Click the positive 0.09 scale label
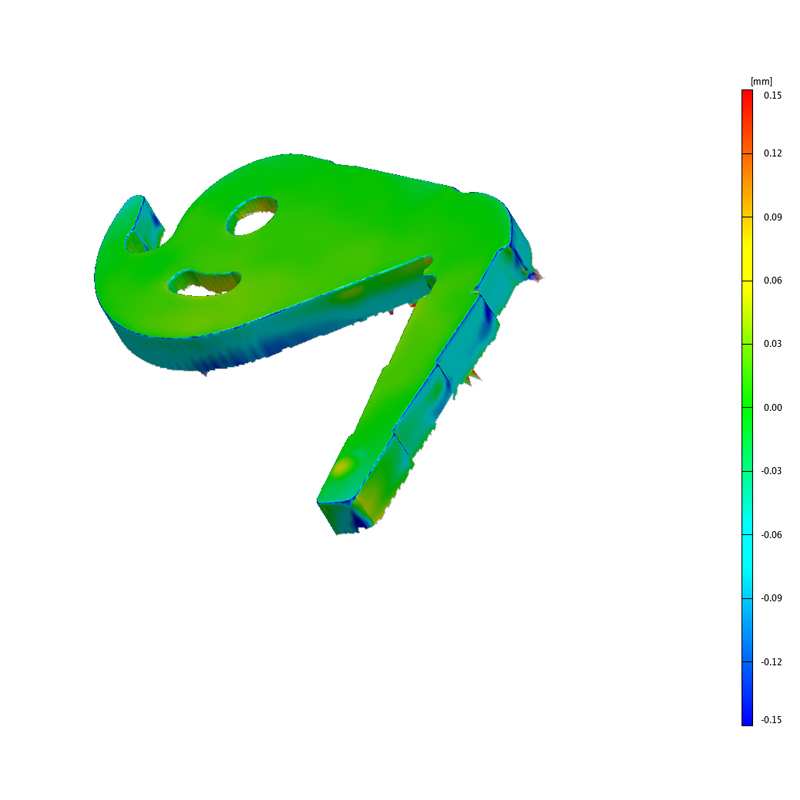This screenshot has width=800, height=800. coord(772,217)
